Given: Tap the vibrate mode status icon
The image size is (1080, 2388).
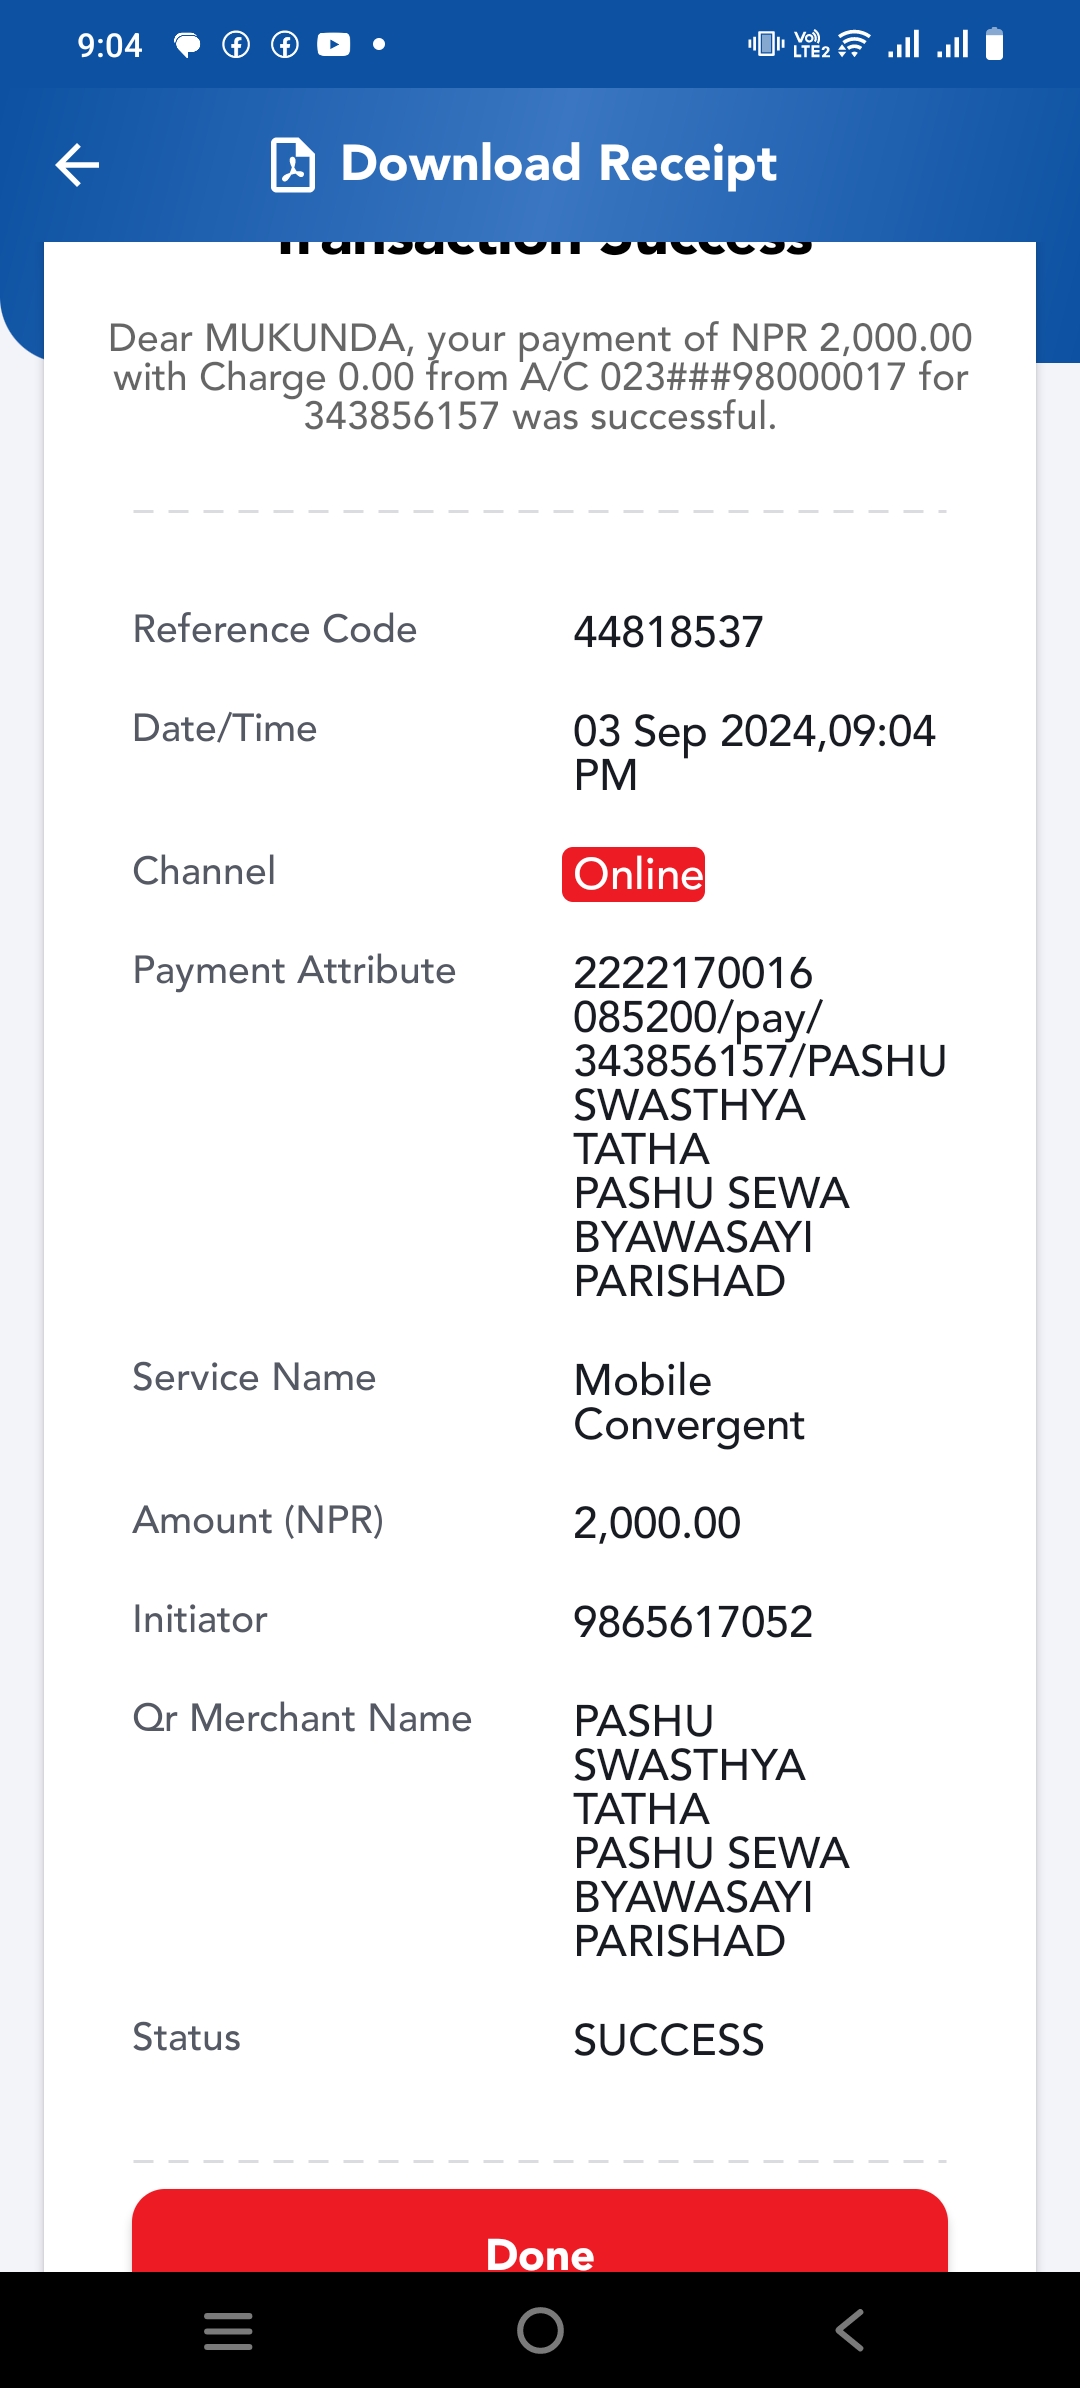Looking at the screenshot, I should click(x=766, y=44).
